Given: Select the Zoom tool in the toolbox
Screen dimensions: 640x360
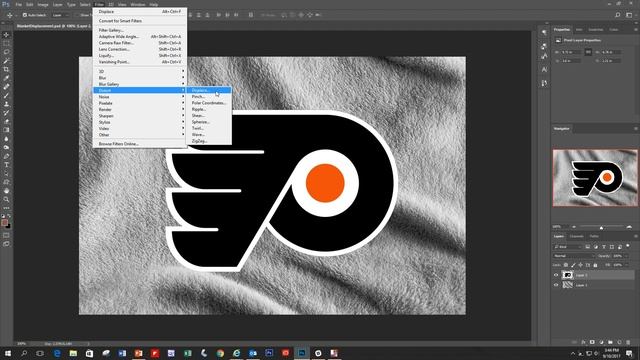Looking at the screenshot, I should tap(6, 199).
